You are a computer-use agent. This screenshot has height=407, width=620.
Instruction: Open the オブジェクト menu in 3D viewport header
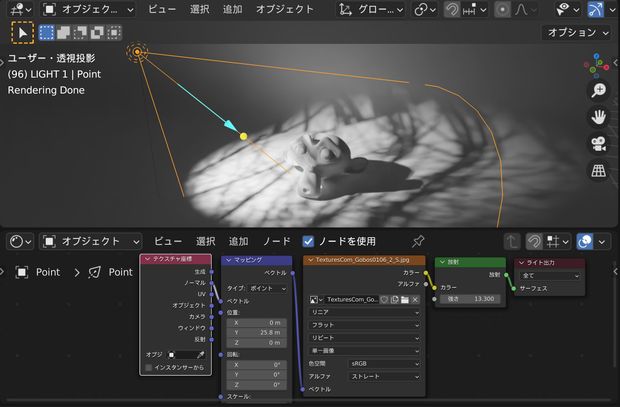pos(285,9)
